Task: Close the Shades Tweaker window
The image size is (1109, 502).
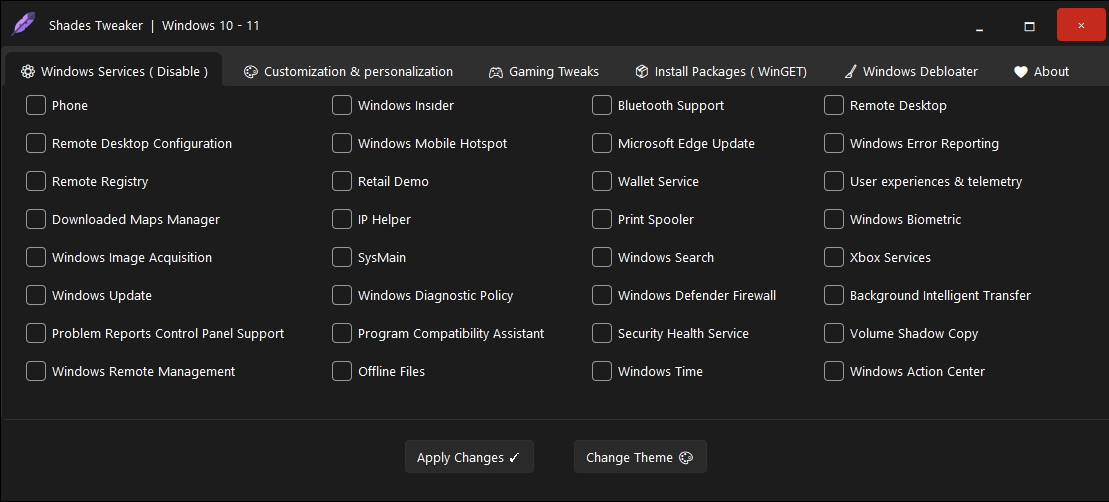Action: click(x=1081, y=25)
